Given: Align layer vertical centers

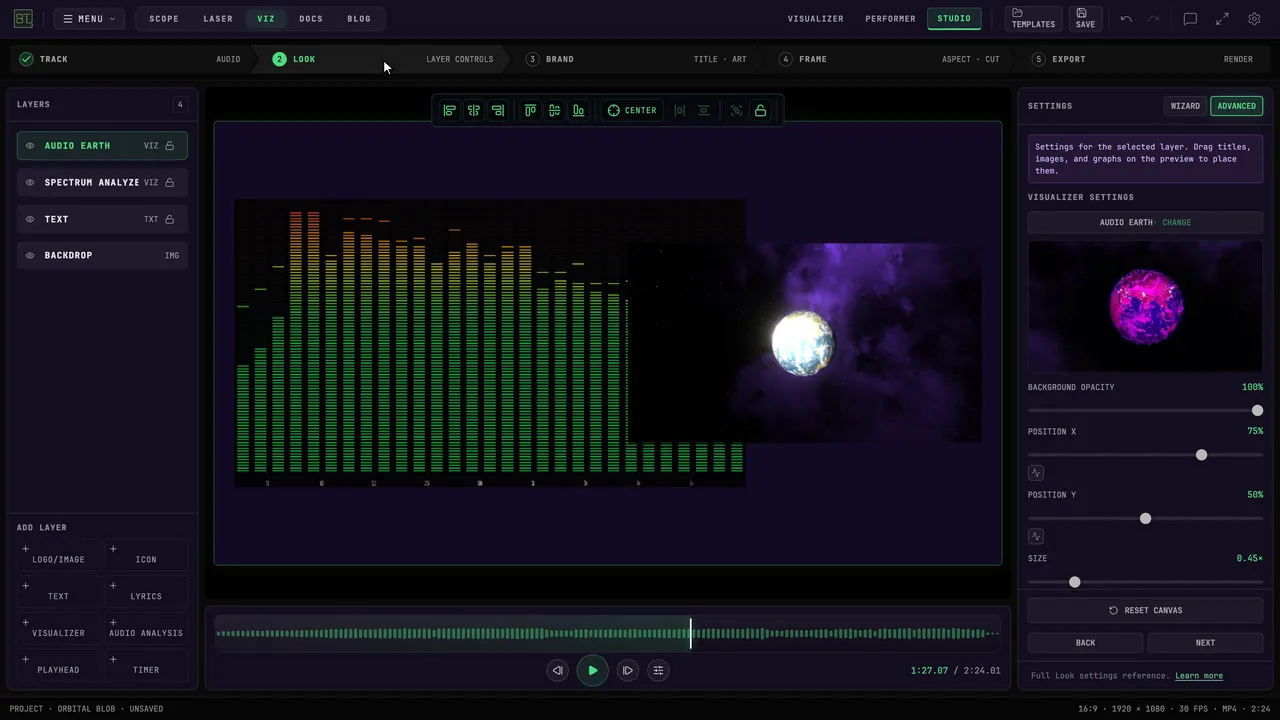Looking at the screenshot, I should [554, 110].
